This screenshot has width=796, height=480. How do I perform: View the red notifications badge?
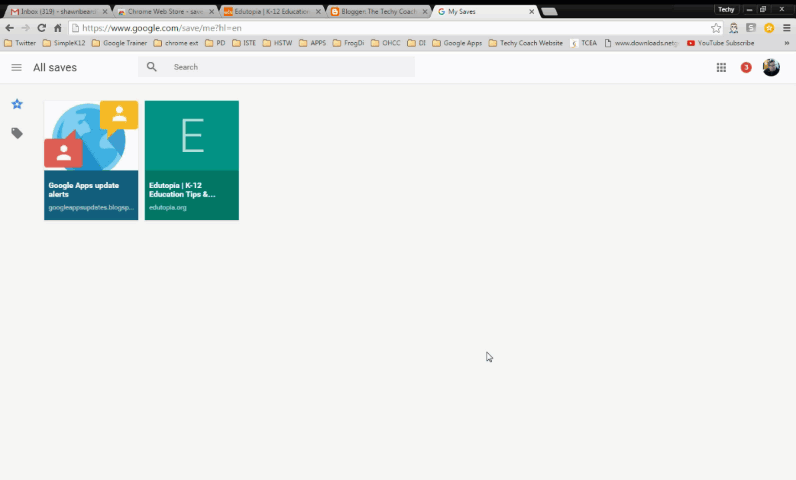tap(746, 67)
